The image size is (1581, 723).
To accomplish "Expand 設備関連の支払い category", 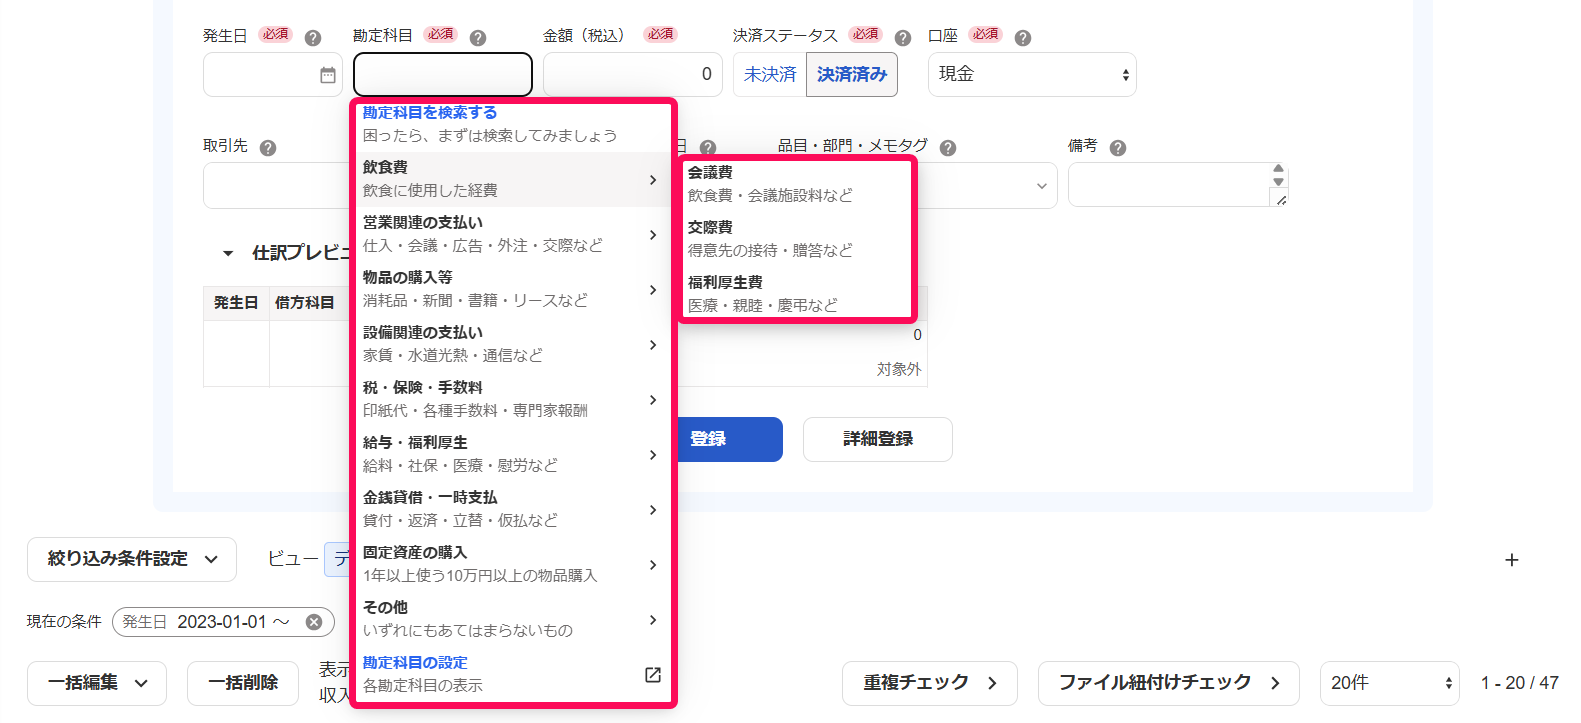I will point(511,344).
